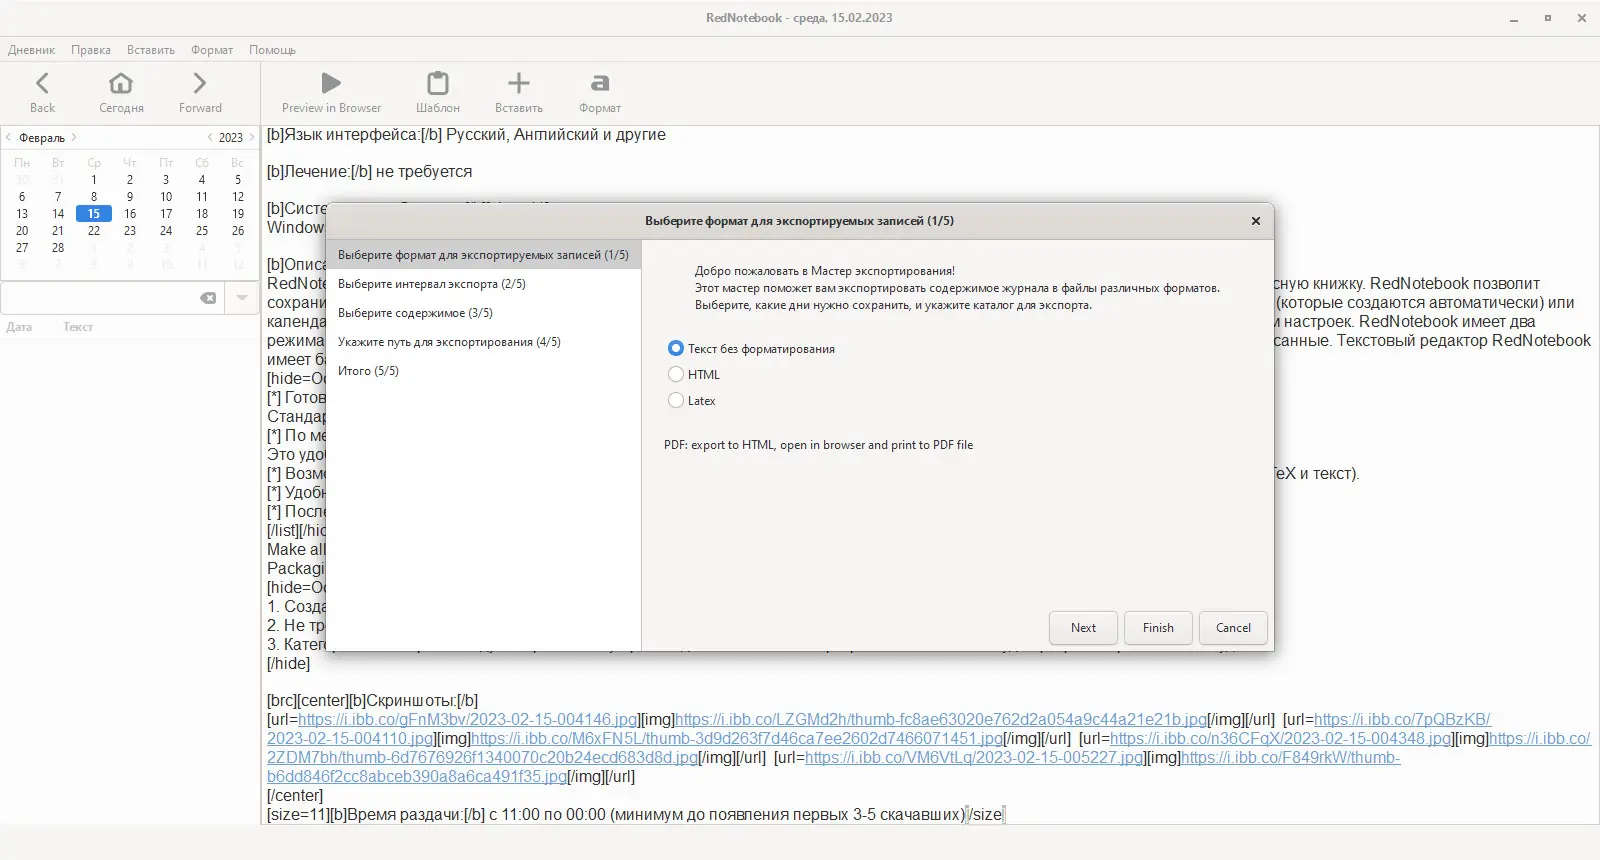Image resolution: width=1600 pixels, height=860 pixels.
Task: Go to wizard step Выберите интервал экспорта (2/5)
Action: (x=483, y=284)
